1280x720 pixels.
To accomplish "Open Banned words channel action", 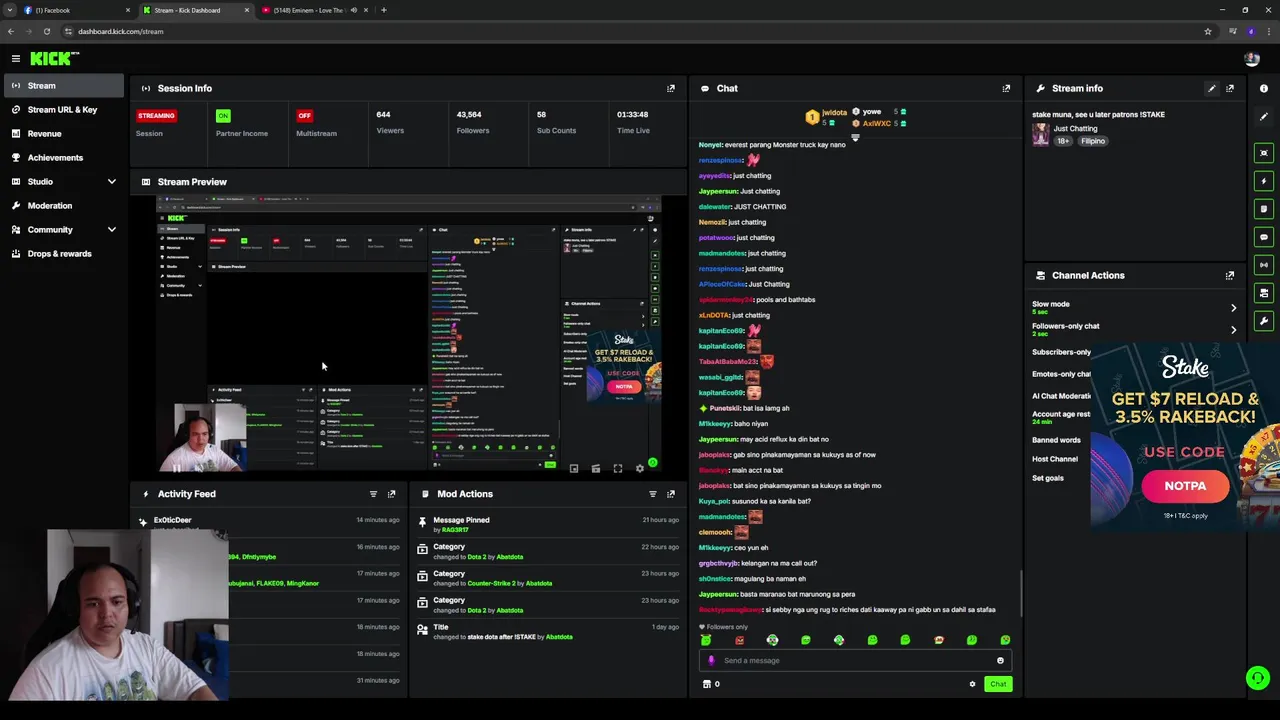I will (1056, 440).
